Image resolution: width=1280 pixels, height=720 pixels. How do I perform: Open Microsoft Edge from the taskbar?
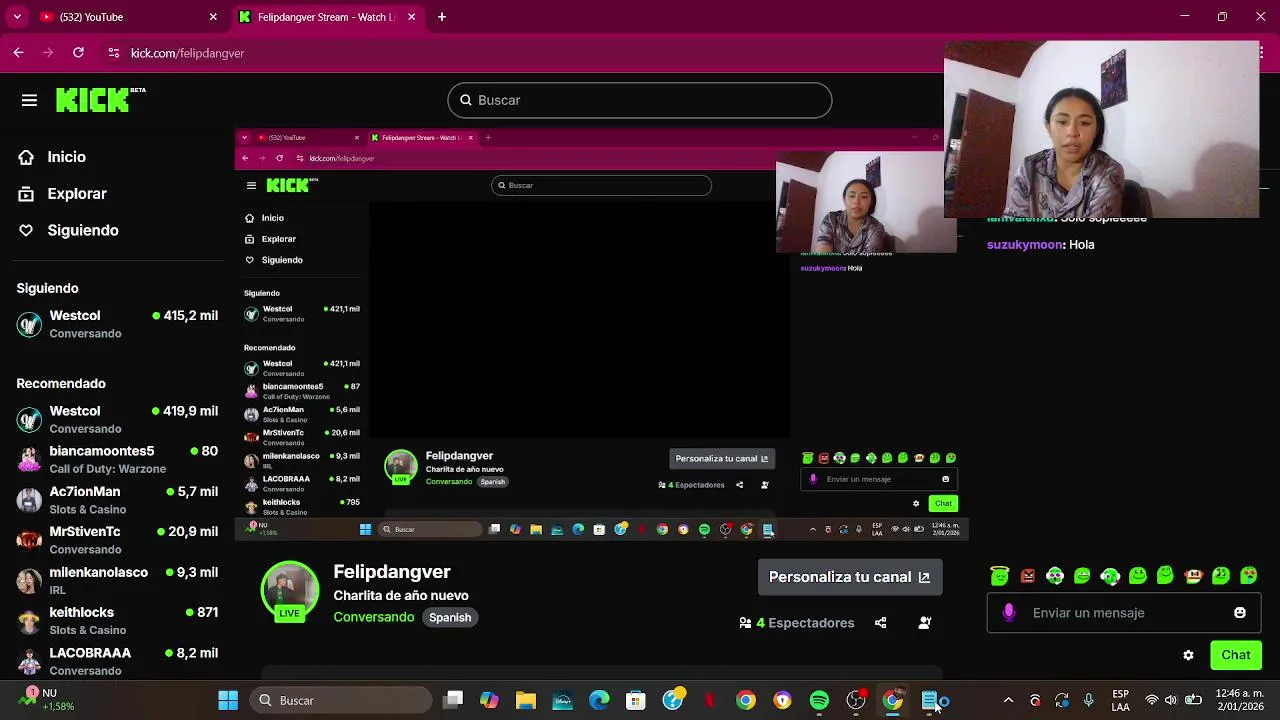[599, 700]
